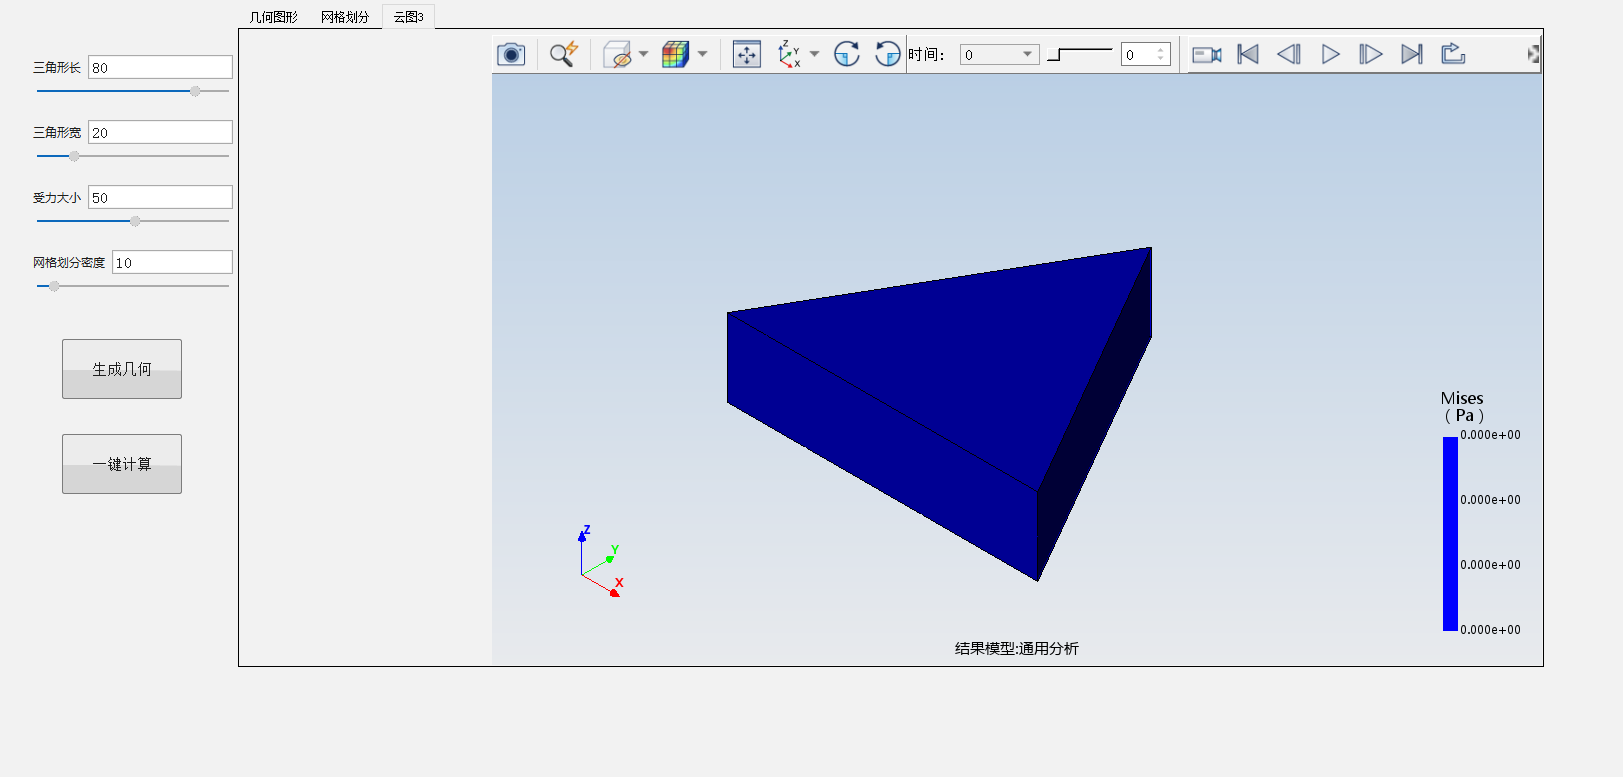Switch to the 几何图形 tab
1623x777 pixels.
274,17
